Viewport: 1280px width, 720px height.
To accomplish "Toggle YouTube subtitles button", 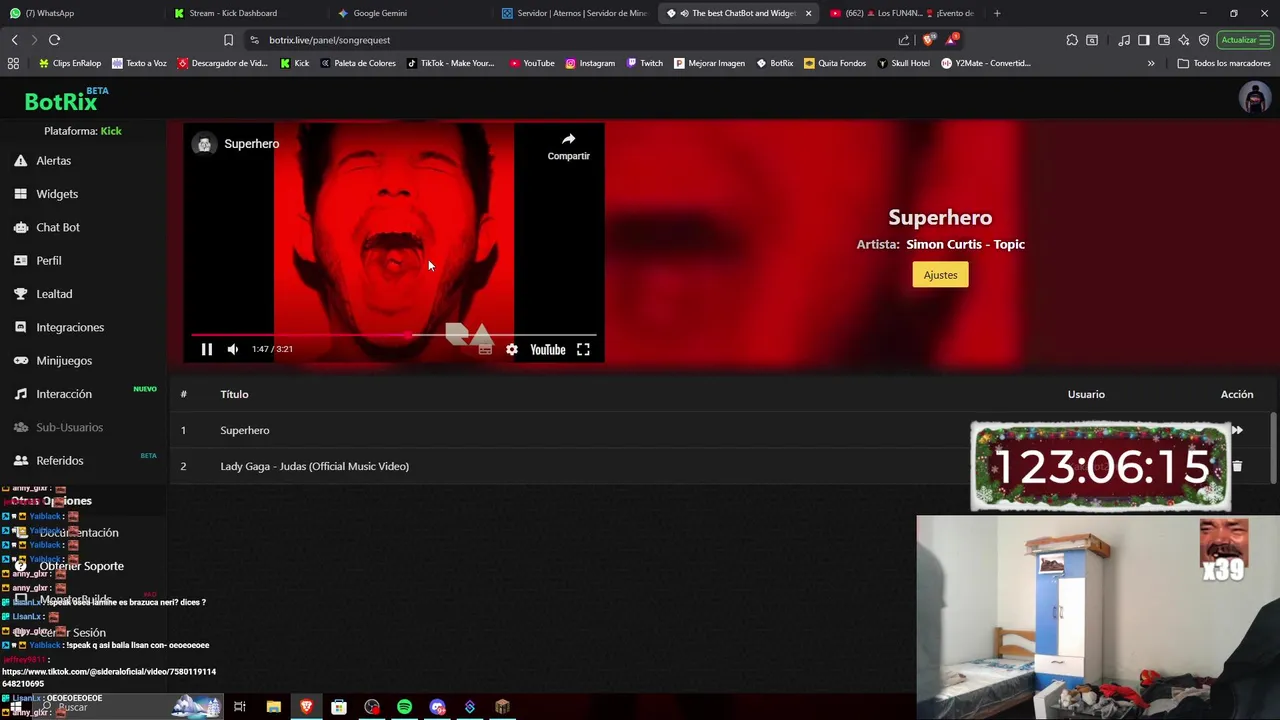I will (485, 349).
